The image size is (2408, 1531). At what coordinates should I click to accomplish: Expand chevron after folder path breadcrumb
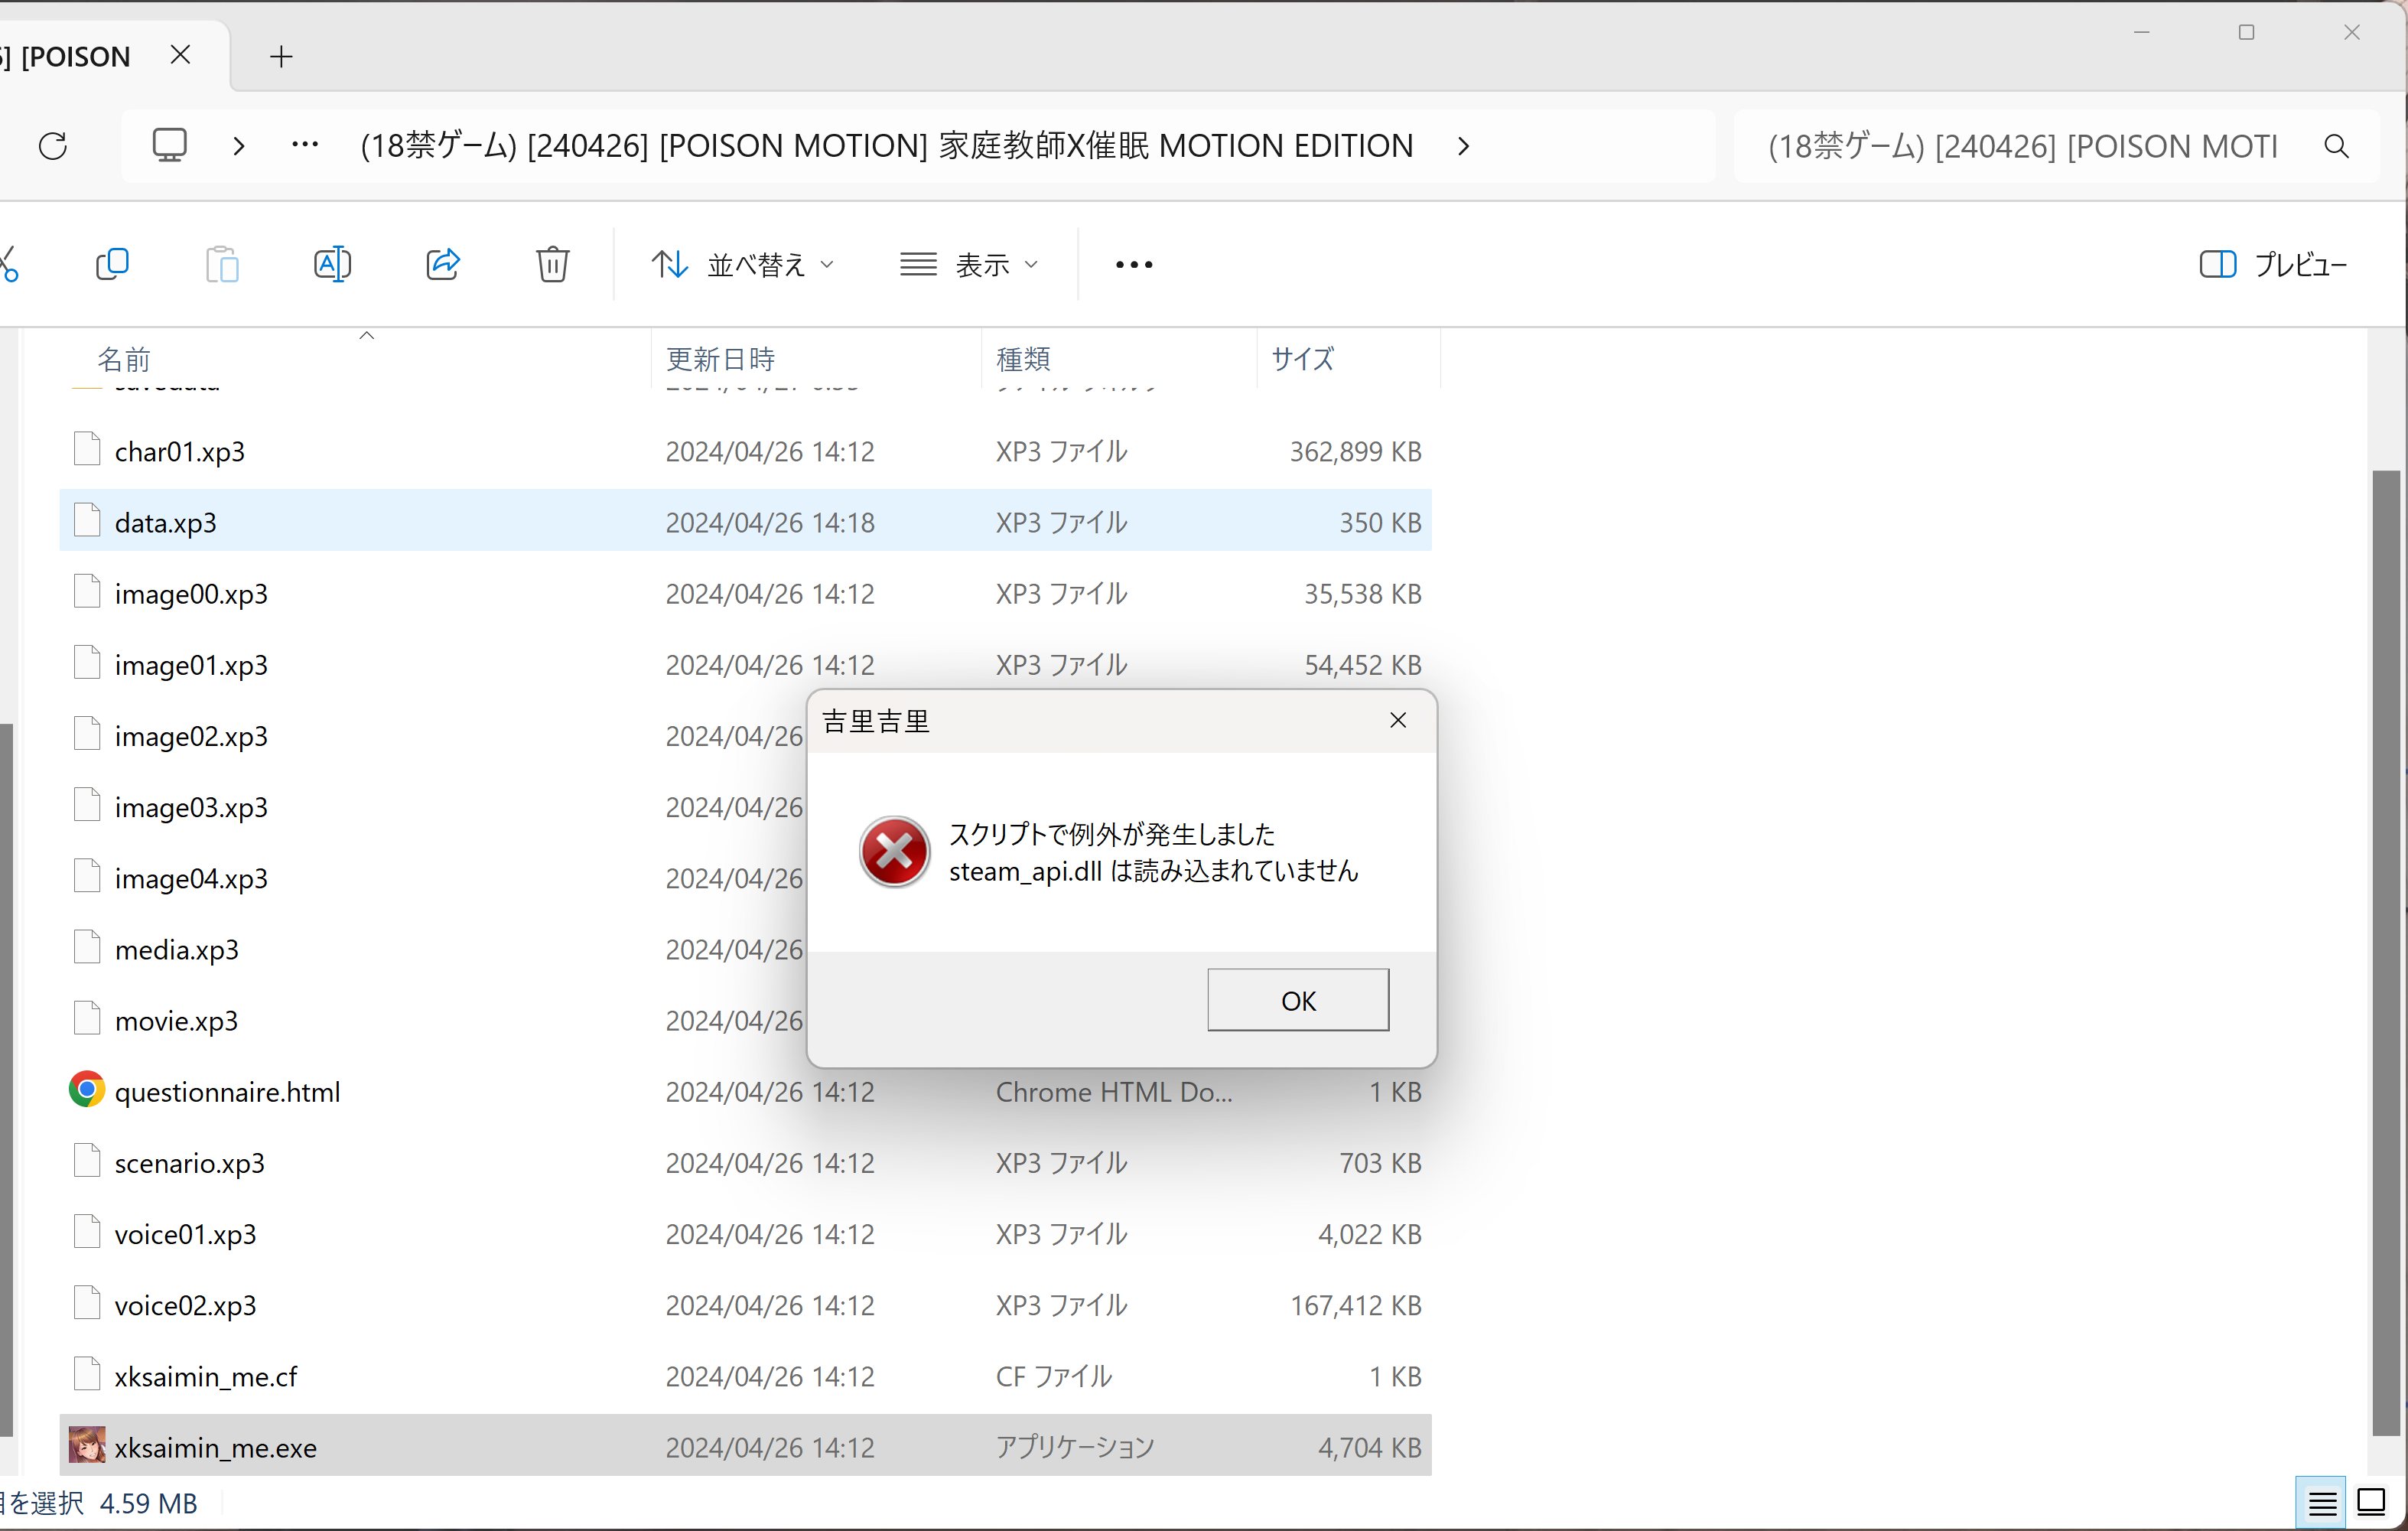coord(1463,146)
